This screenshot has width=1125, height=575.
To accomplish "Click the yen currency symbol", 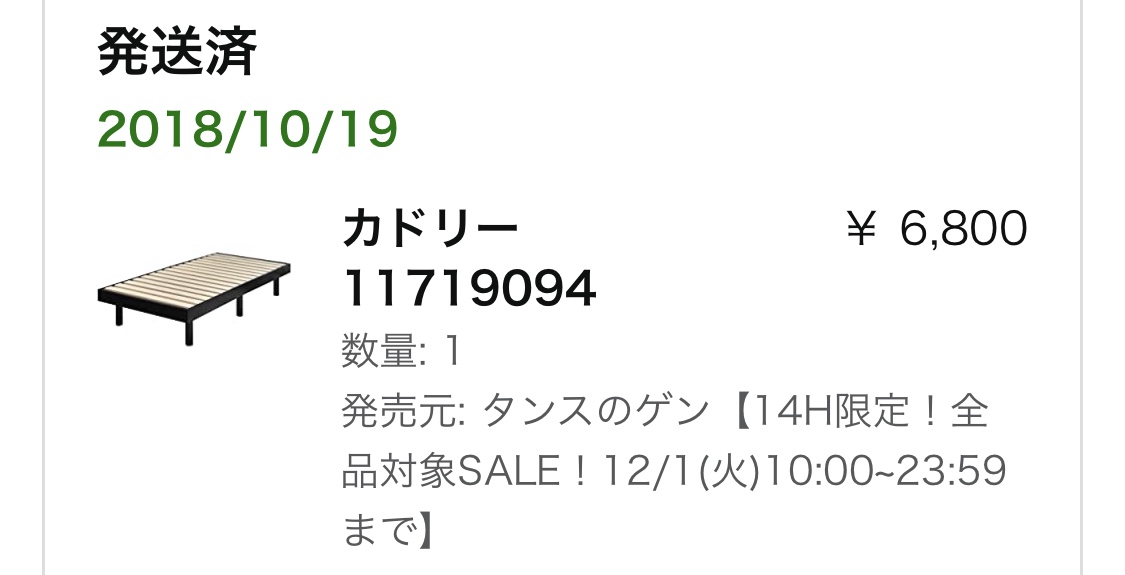I will 862,230.
